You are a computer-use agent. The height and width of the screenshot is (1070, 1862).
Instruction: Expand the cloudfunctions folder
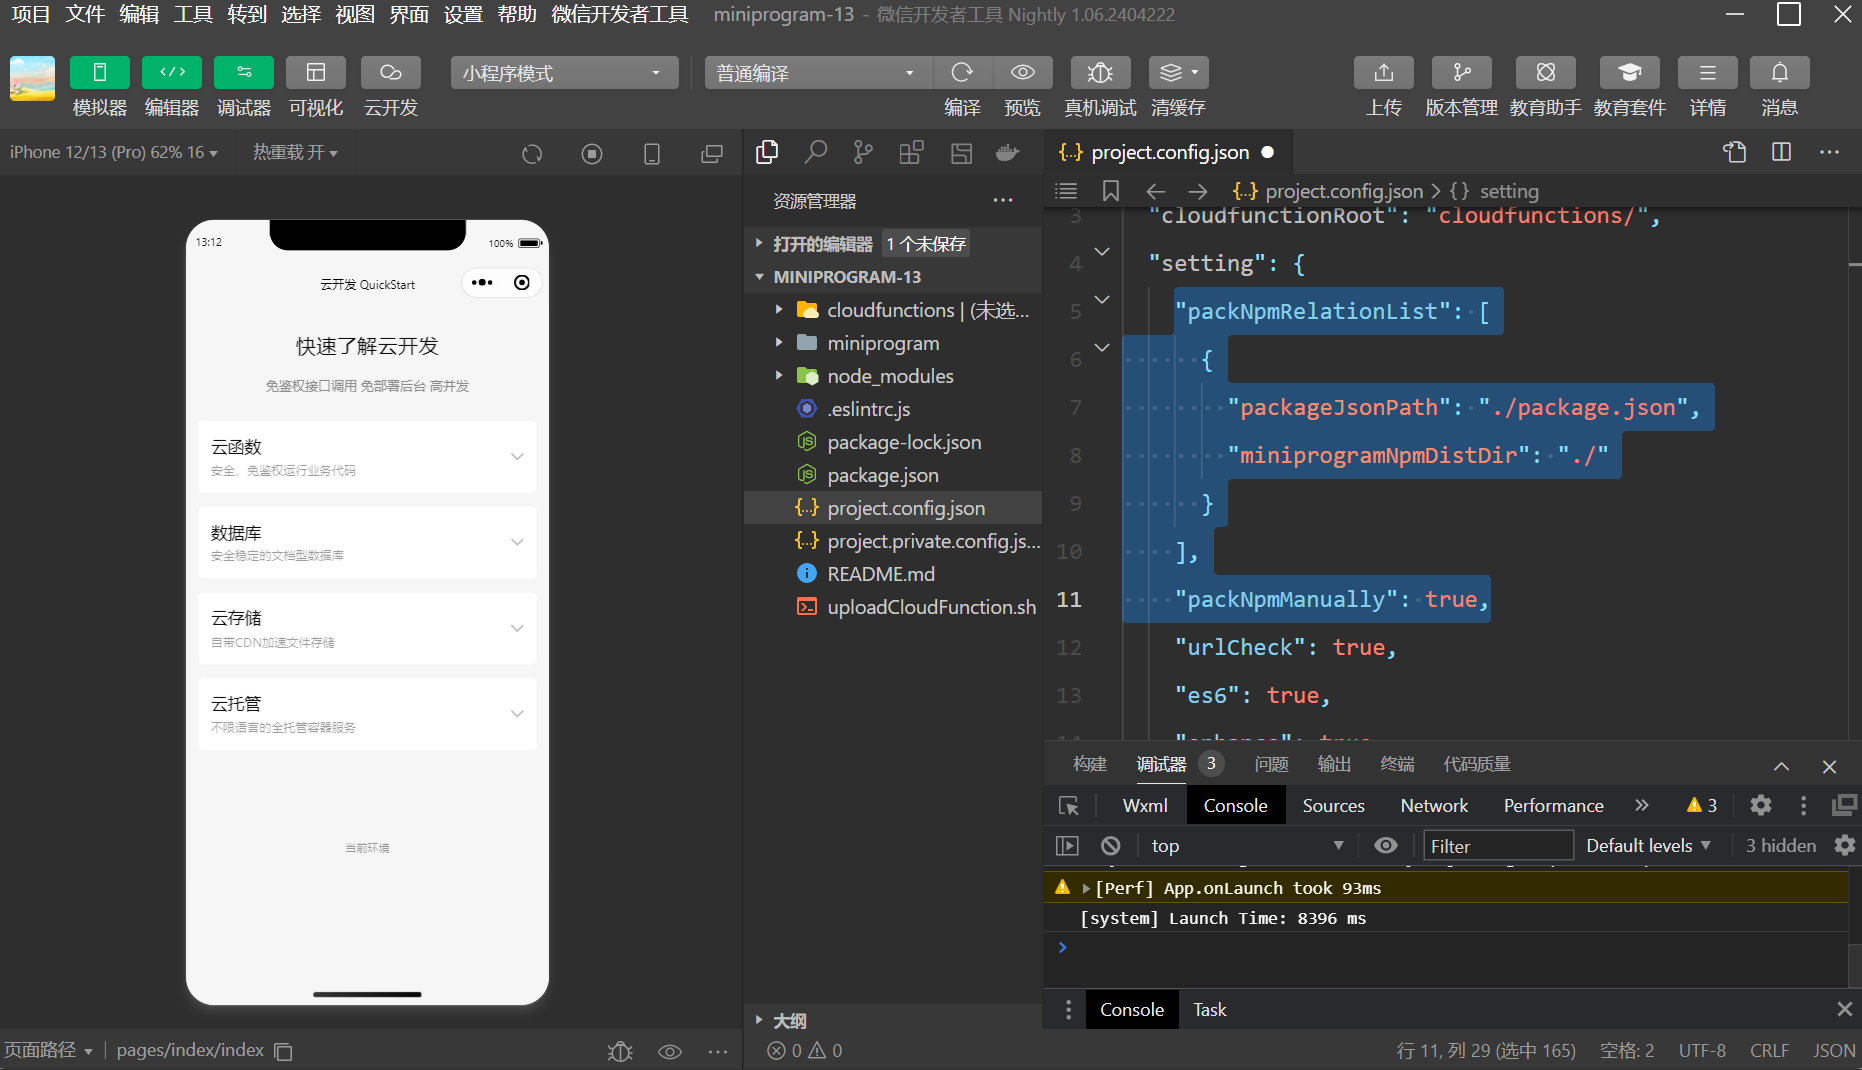pyautogui.click(x=779, y=310)
